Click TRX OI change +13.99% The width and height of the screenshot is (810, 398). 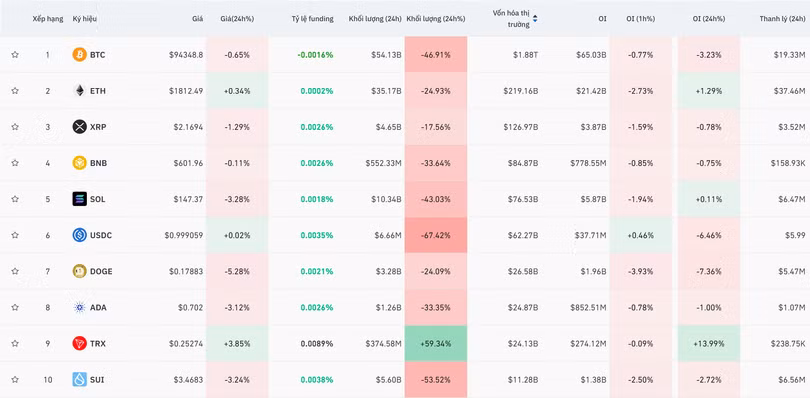pos(709,343)
